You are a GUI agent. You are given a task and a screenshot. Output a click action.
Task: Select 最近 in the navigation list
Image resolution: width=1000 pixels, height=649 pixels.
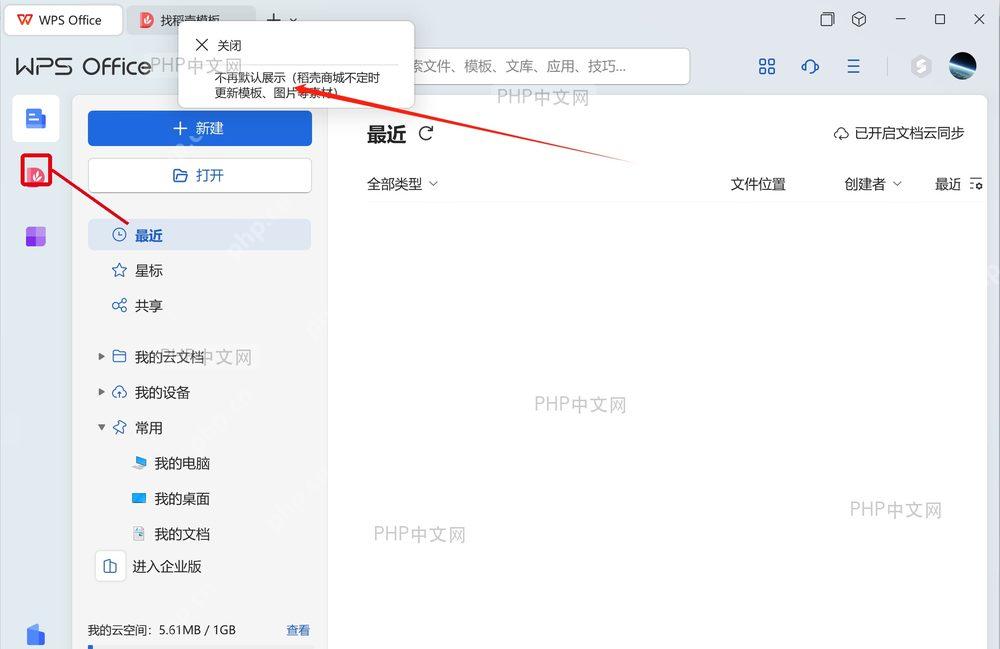pyautogui.click(x=200, y=235)
